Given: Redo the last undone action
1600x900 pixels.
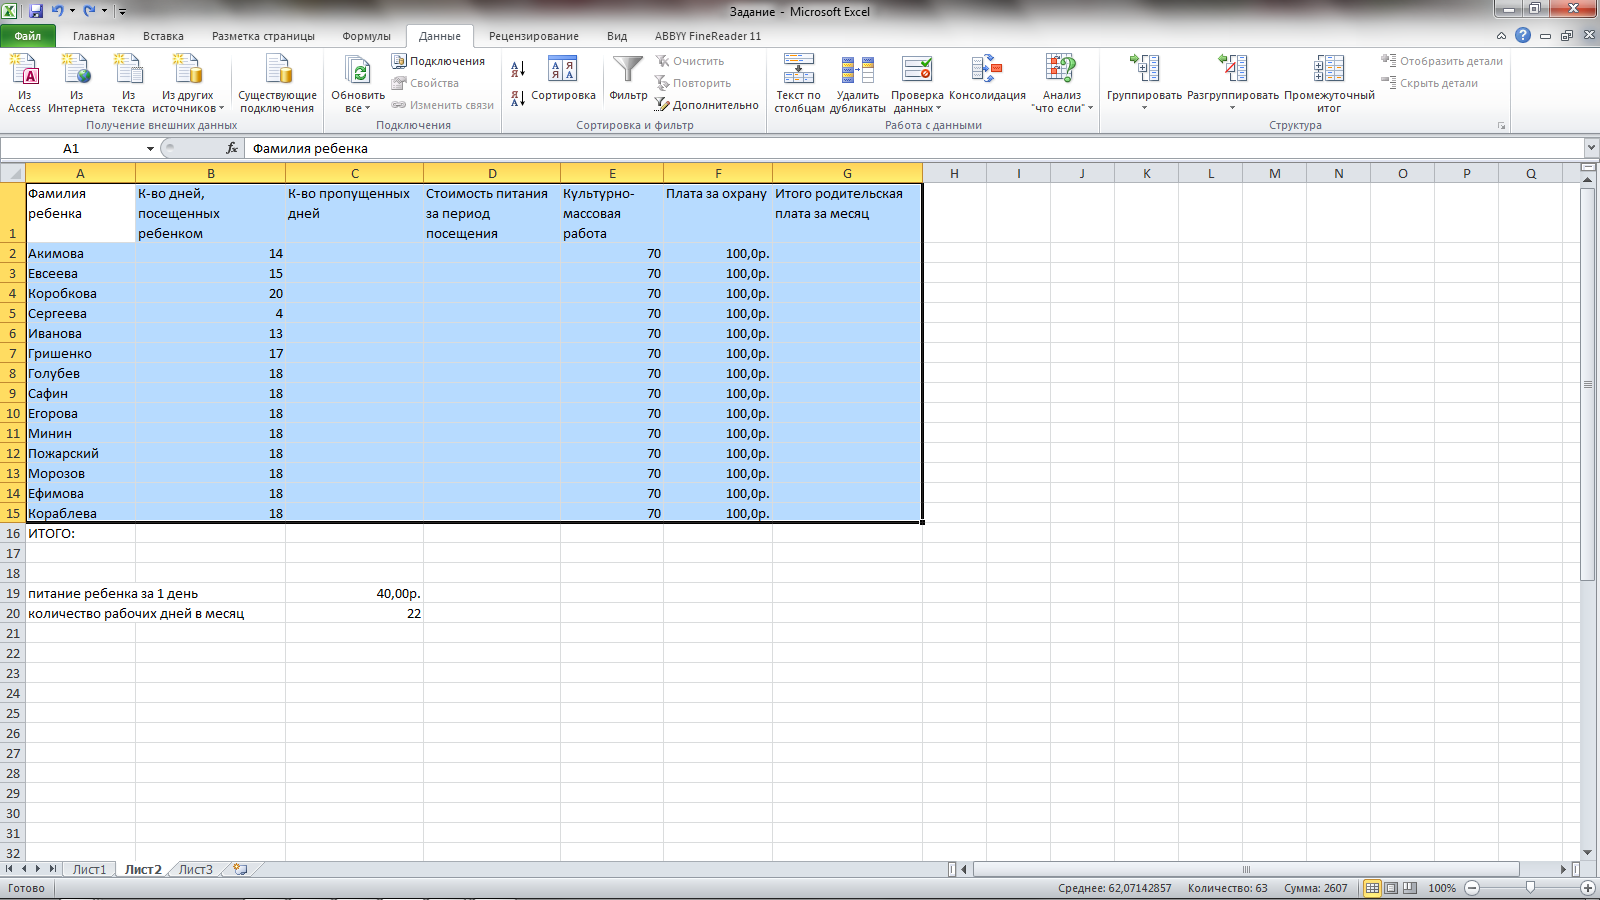Looking at the screenshot, I should [x=90, y=11].
